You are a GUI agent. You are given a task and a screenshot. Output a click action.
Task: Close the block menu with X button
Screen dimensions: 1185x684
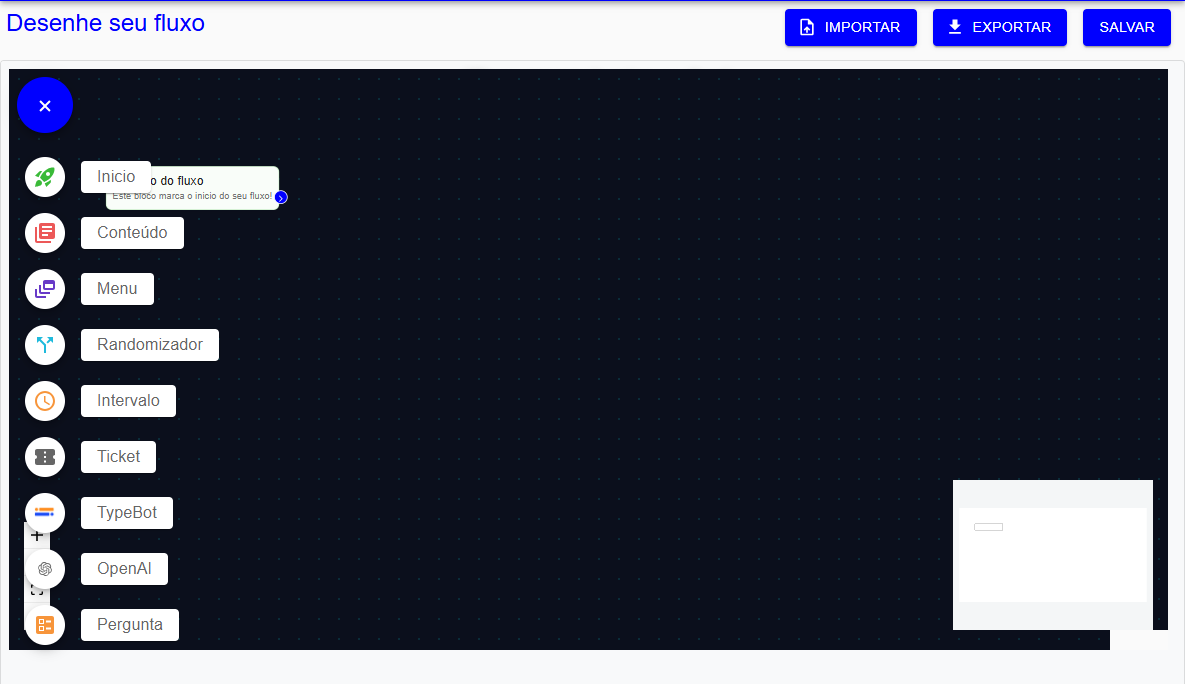point(45,105)
